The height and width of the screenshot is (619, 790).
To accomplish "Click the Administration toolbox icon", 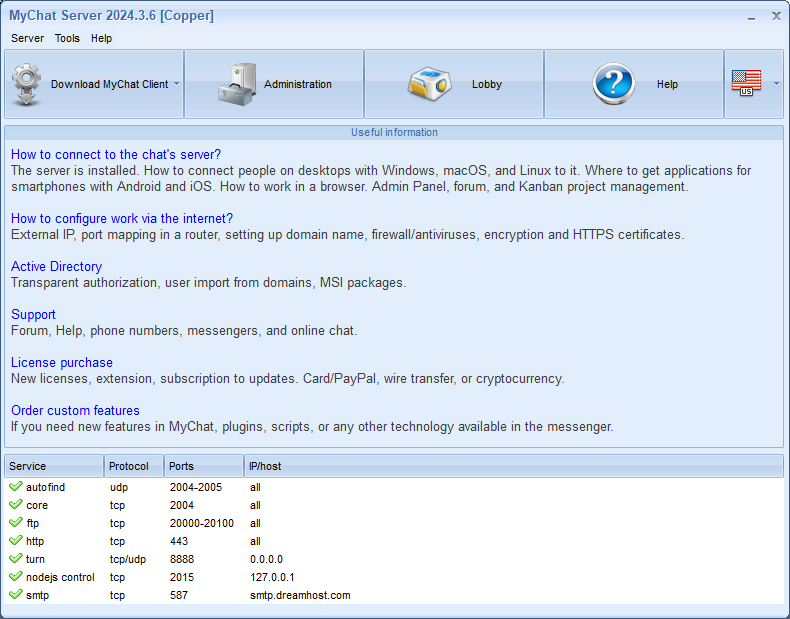I will pyautogui.click(x=237, y=84).
